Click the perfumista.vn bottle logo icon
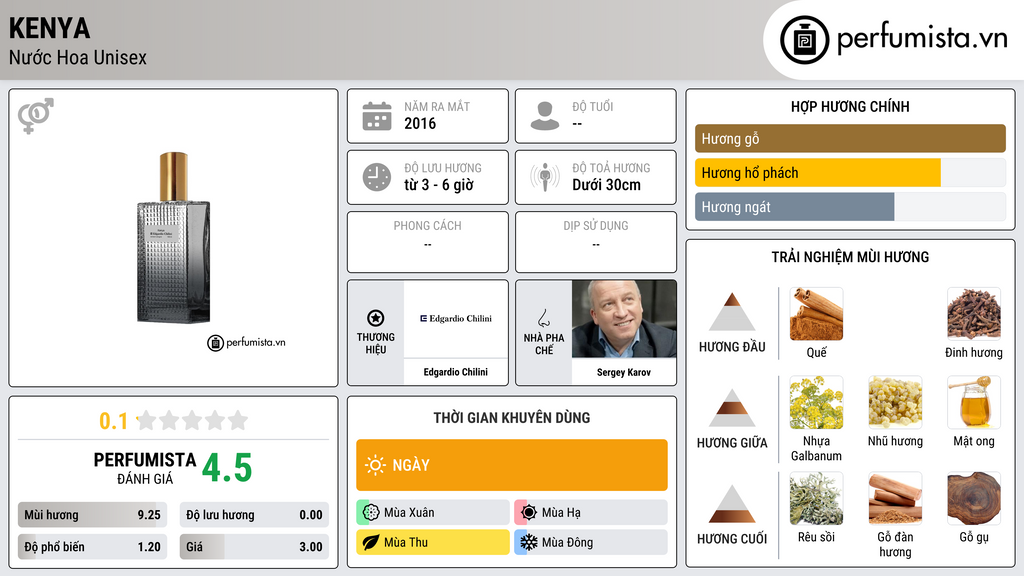 (804, 40)
